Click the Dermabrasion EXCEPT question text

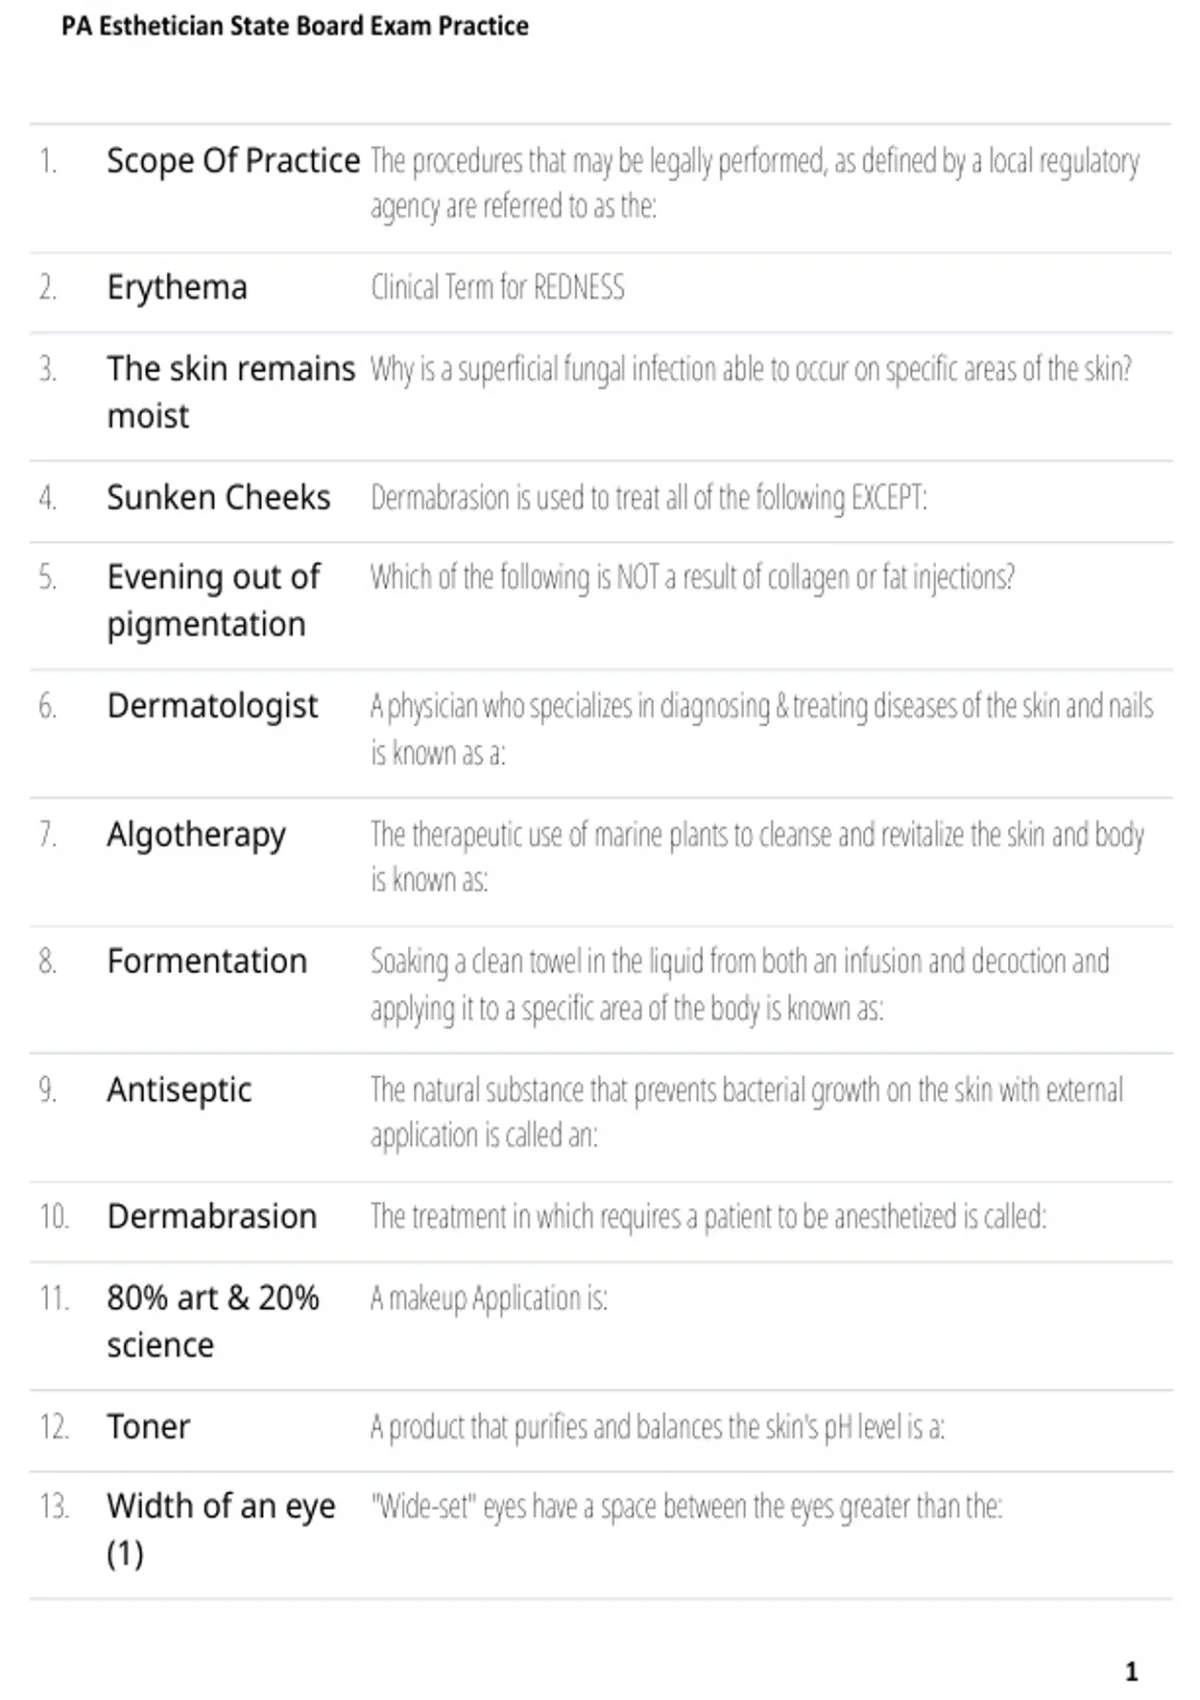(648, 498)
